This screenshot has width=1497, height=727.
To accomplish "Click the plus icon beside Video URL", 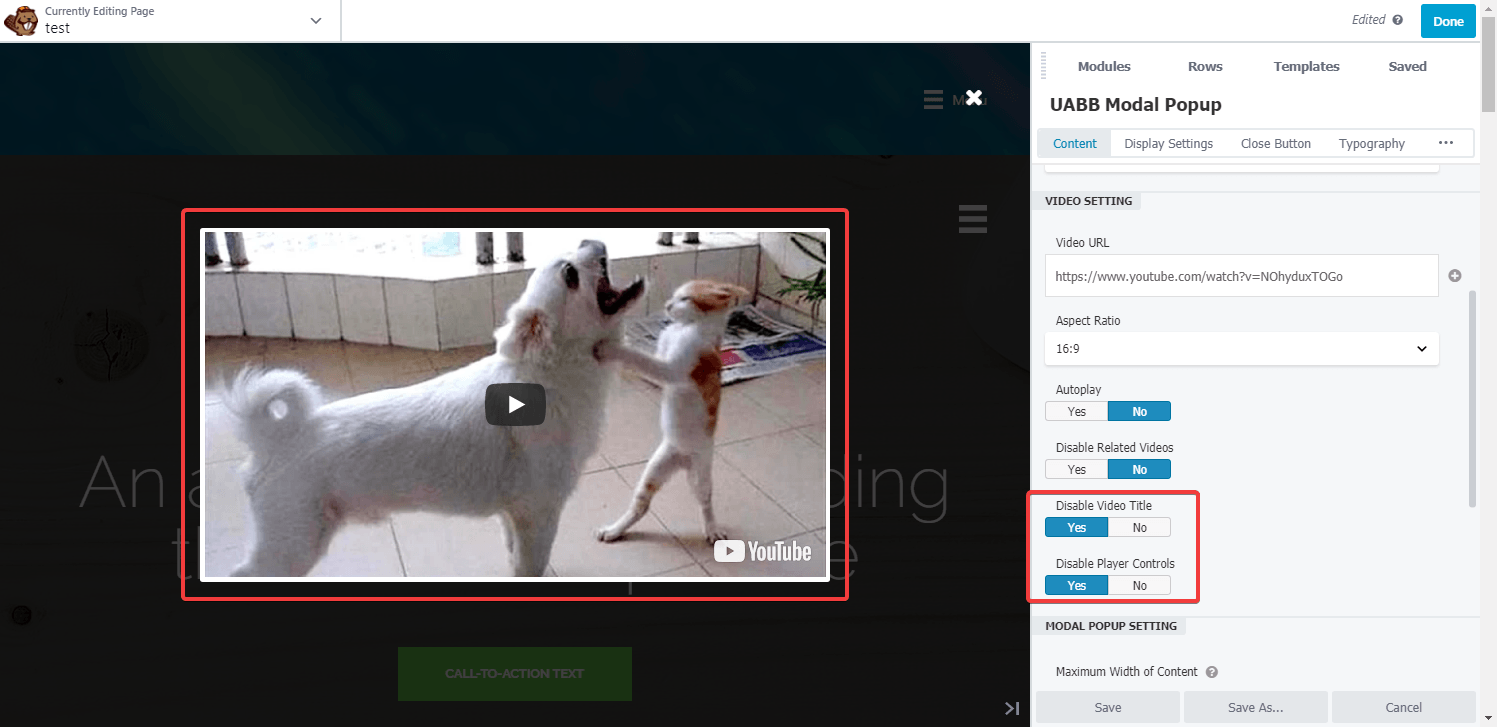I will pyautogui.click(x=1455, y=276).
